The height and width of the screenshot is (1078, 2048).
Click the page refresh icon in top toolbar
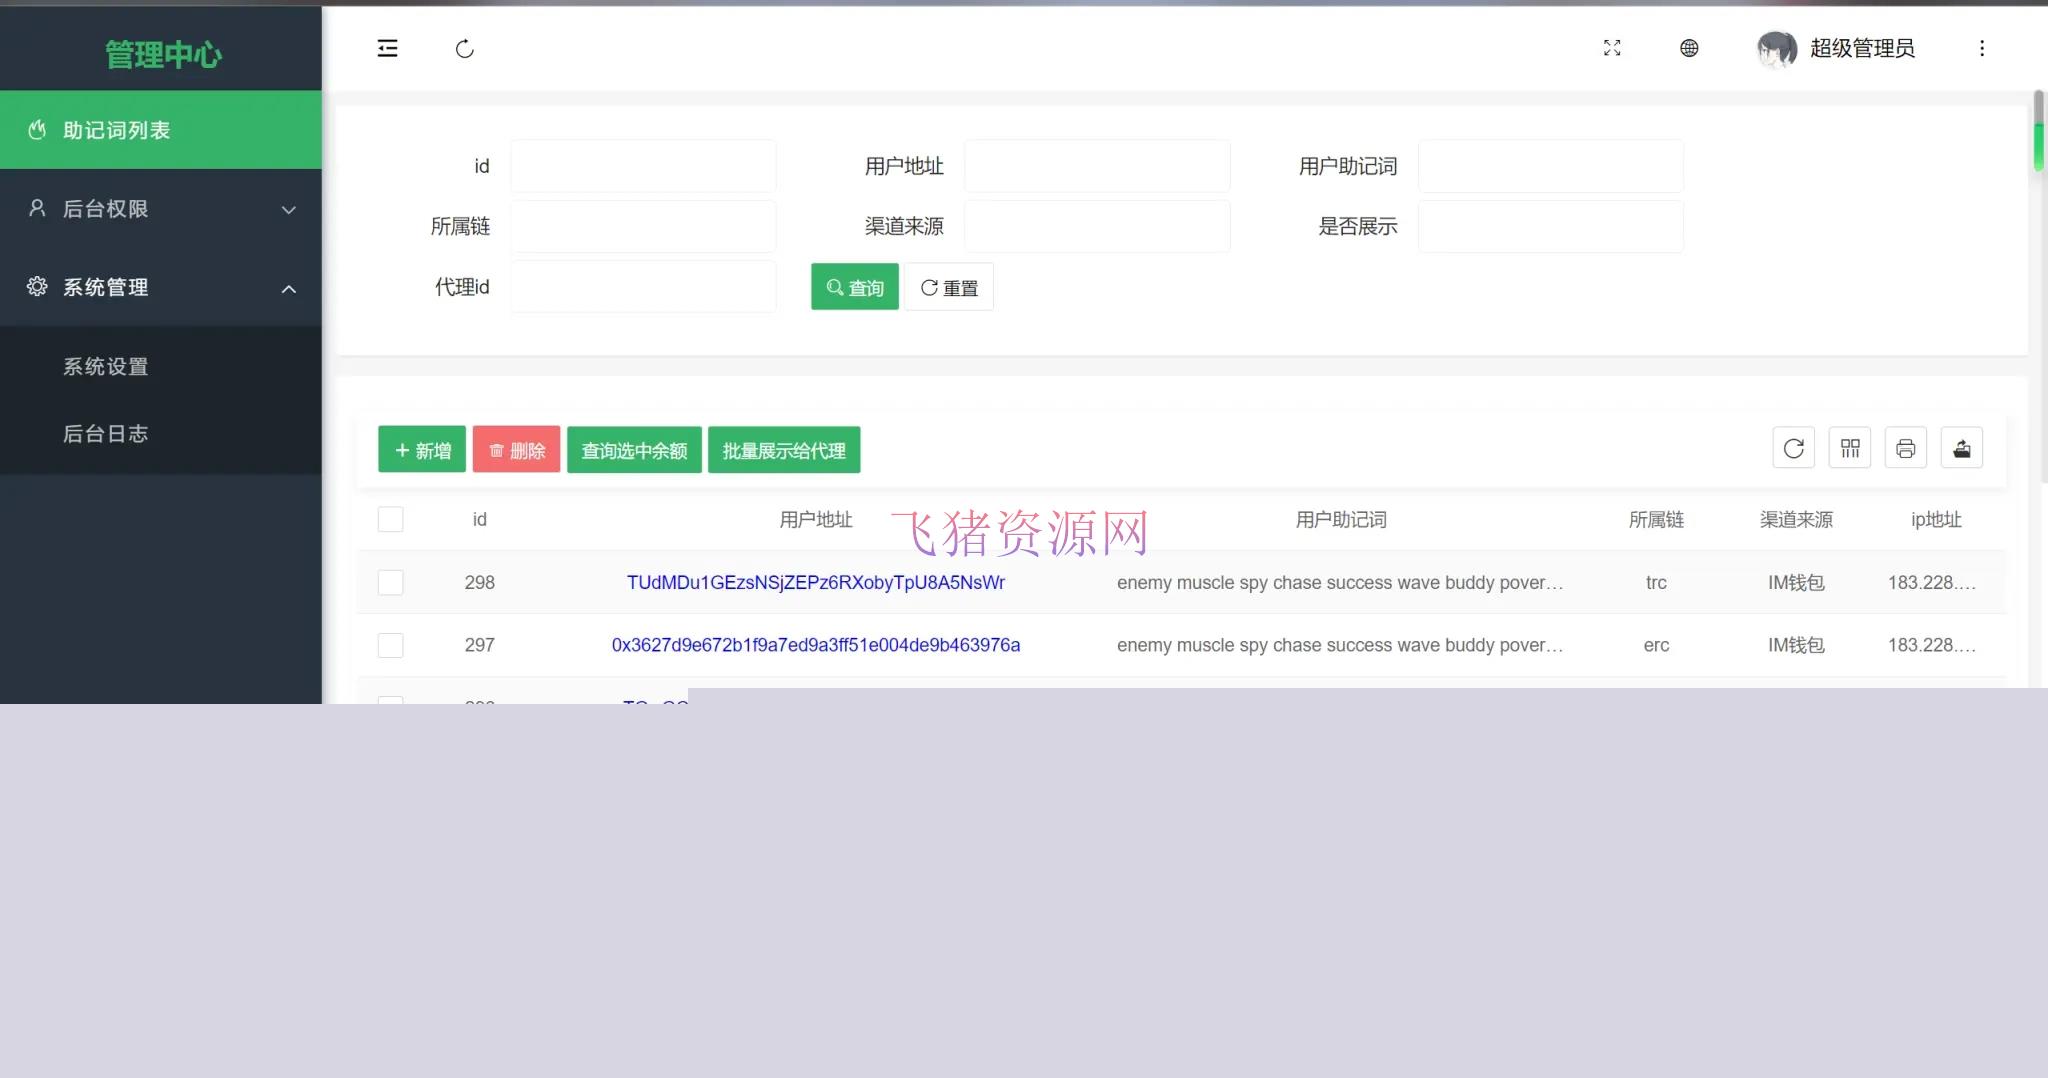(464, 48)
